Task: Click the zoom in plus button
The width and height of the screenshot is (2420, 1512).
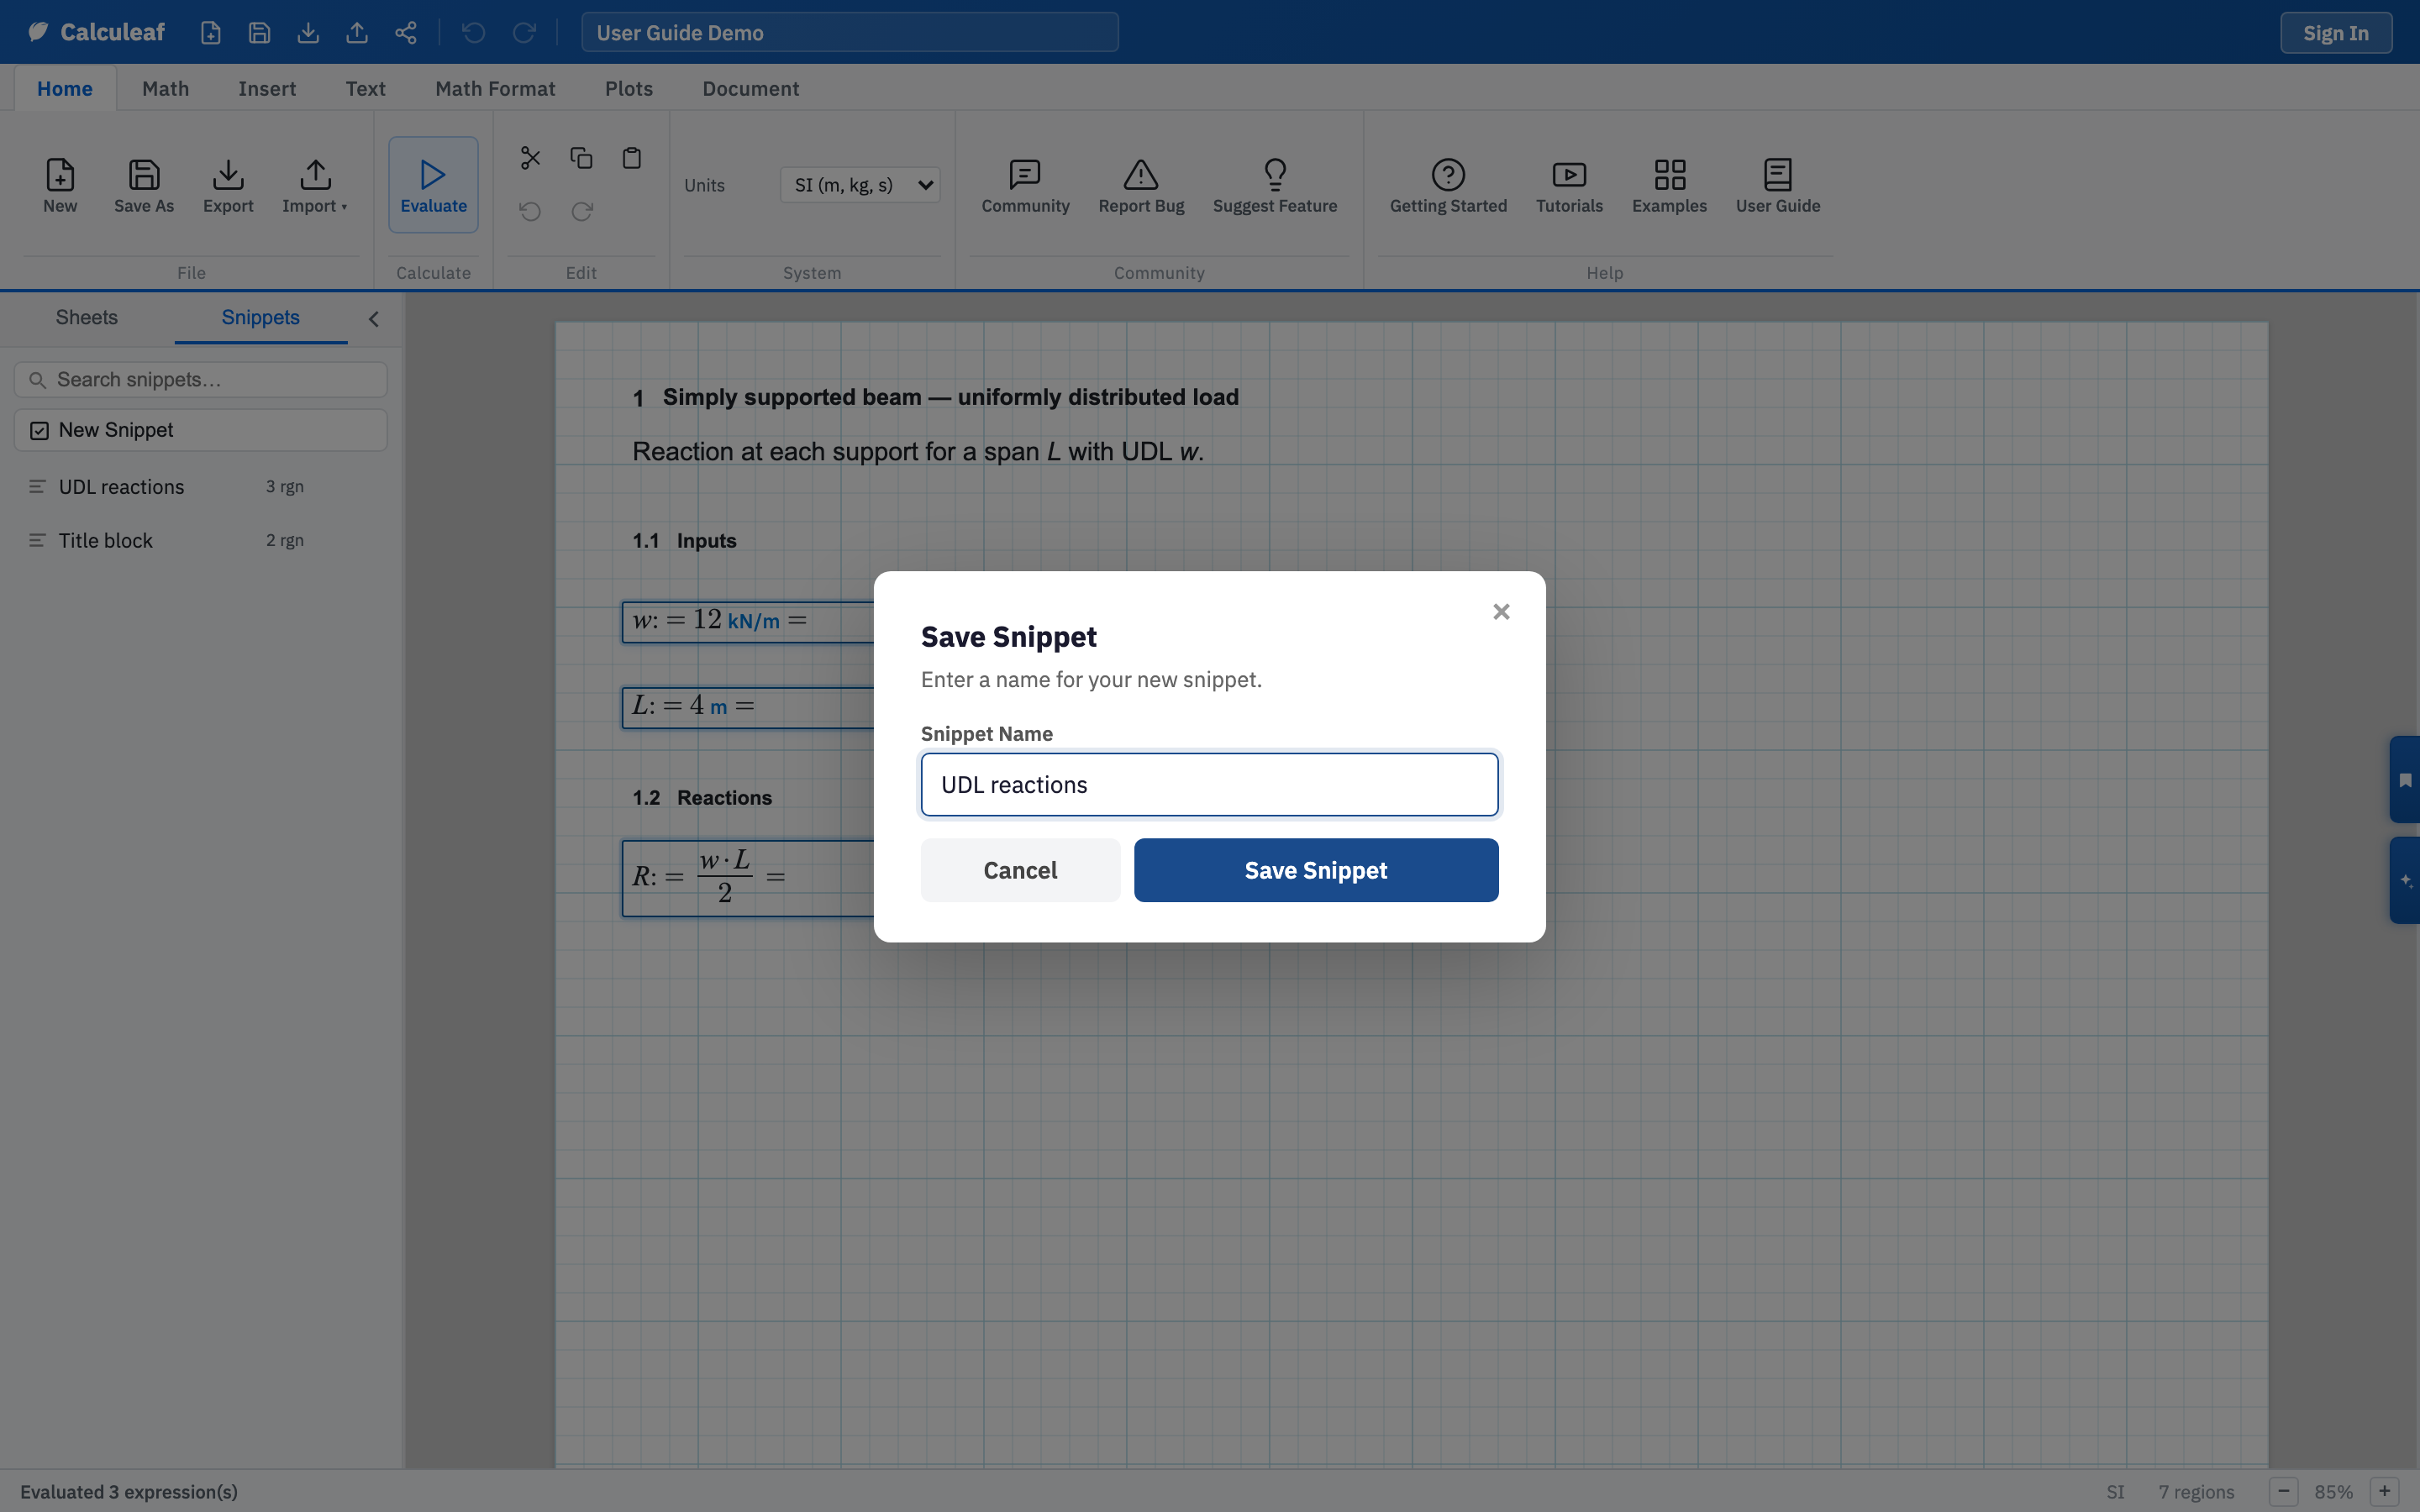Action: [2385, 1491]
